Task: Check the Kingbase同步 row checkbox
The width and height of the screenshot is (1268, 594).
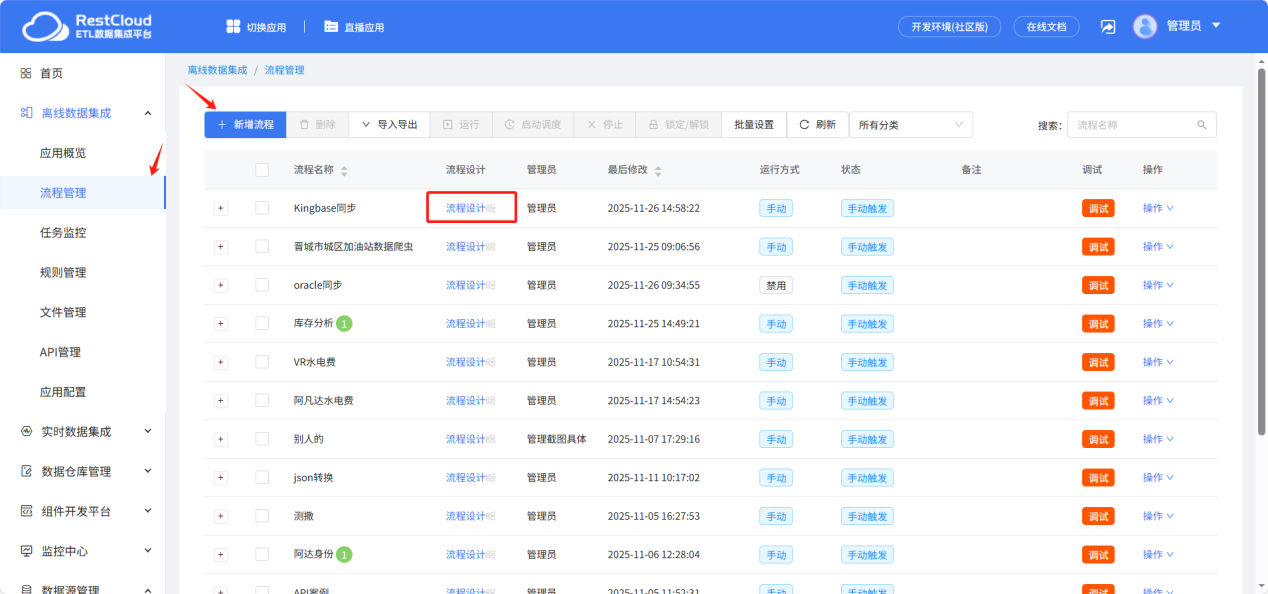Action: (262, 208)
